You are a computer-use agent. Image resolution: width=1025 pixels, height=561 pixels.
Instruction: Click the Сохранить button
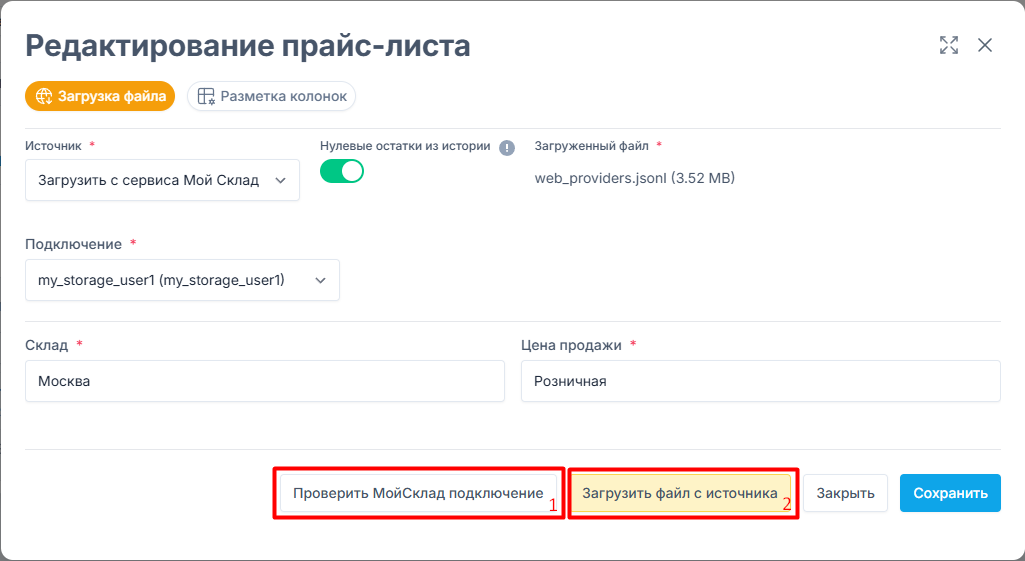[950, 493]
